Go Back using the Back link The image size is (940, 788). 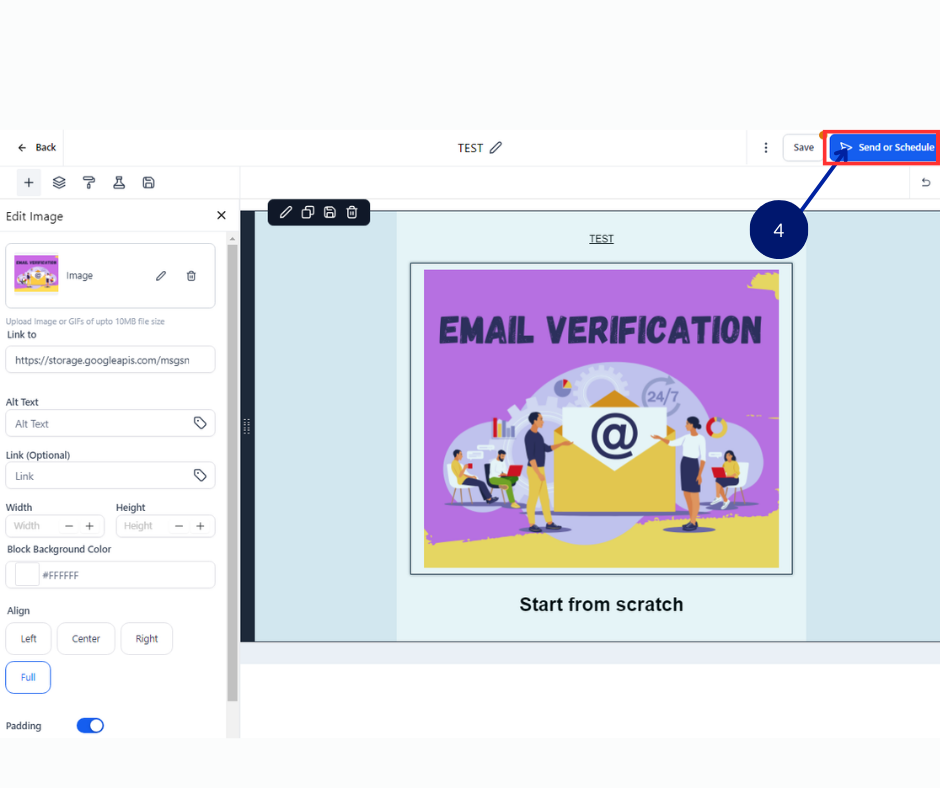click(33, 147)
